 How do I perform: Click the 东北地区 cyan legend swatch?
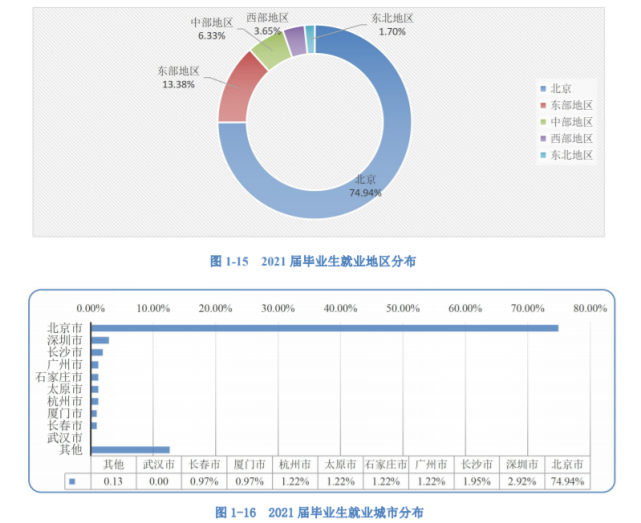543,155
